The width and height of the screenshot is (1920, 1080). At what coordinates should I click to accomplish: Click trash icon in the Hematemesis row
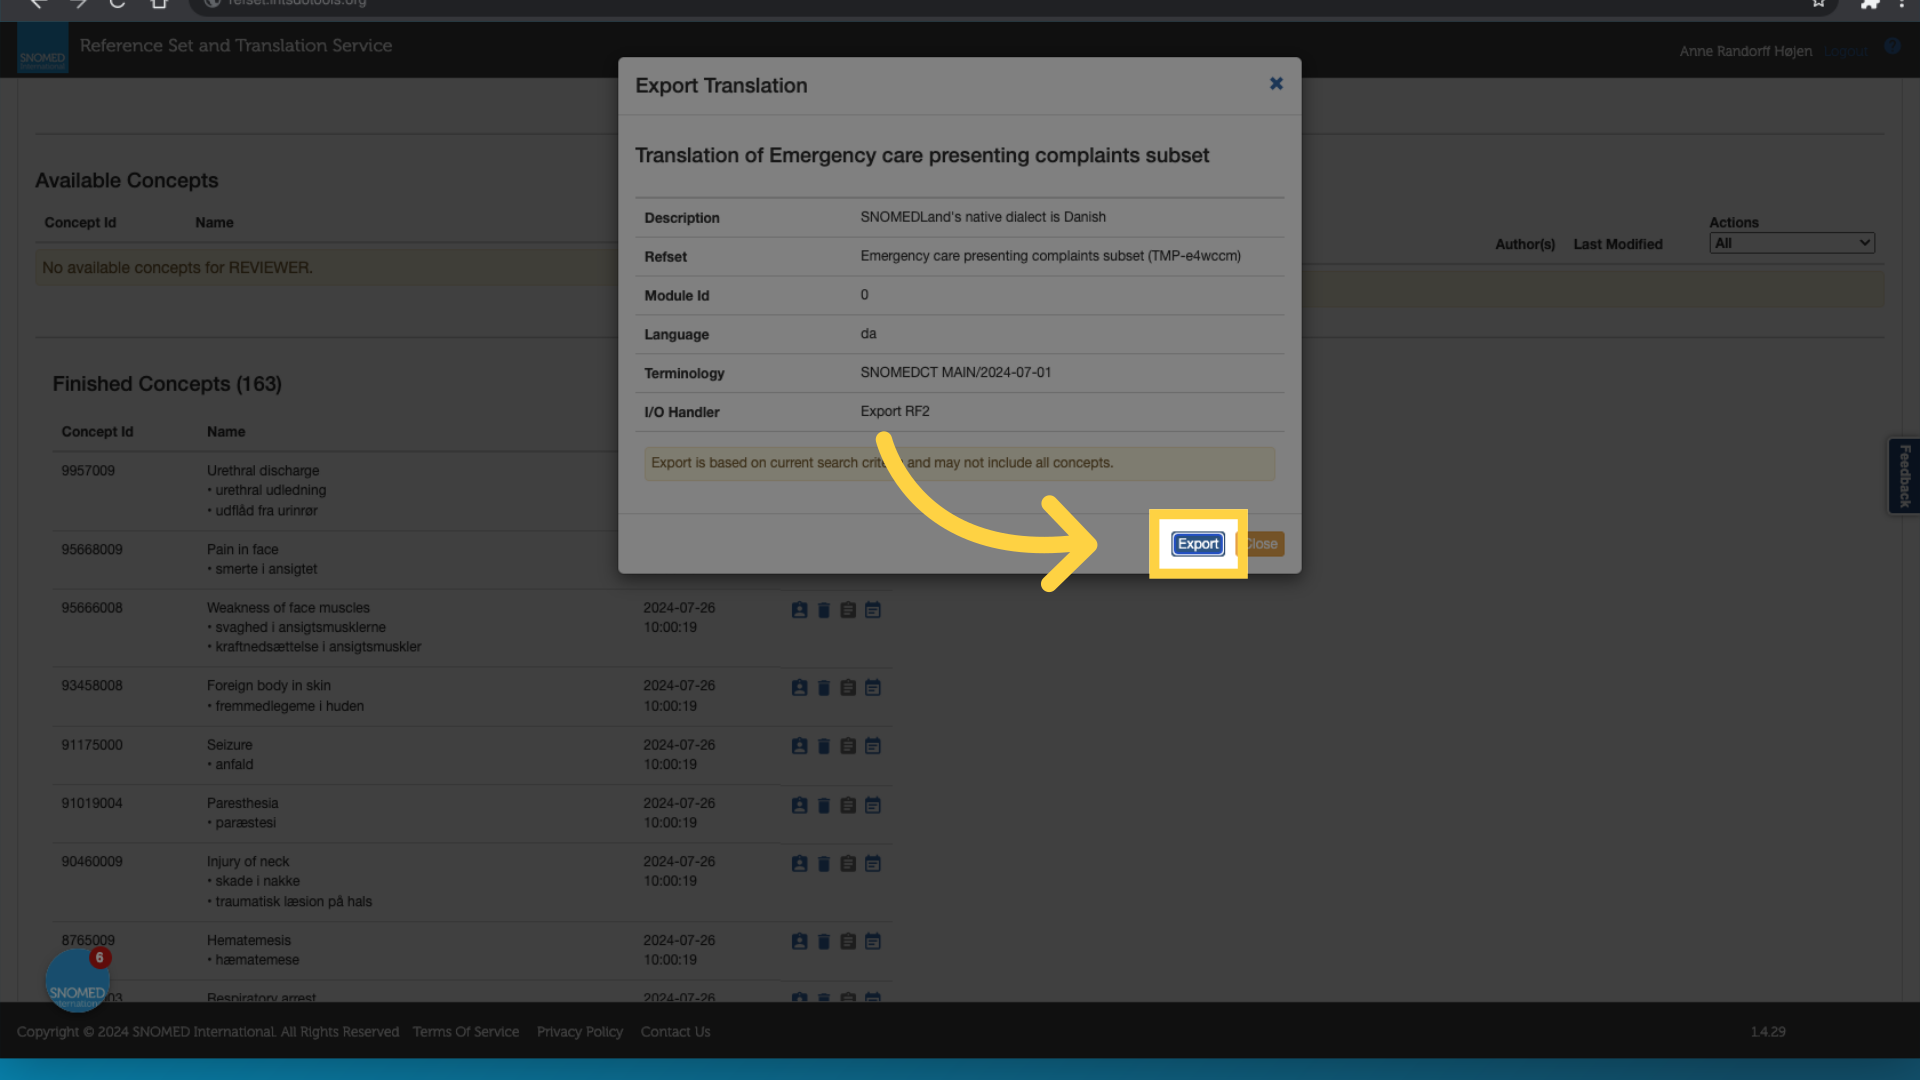(x=824, y=941)
